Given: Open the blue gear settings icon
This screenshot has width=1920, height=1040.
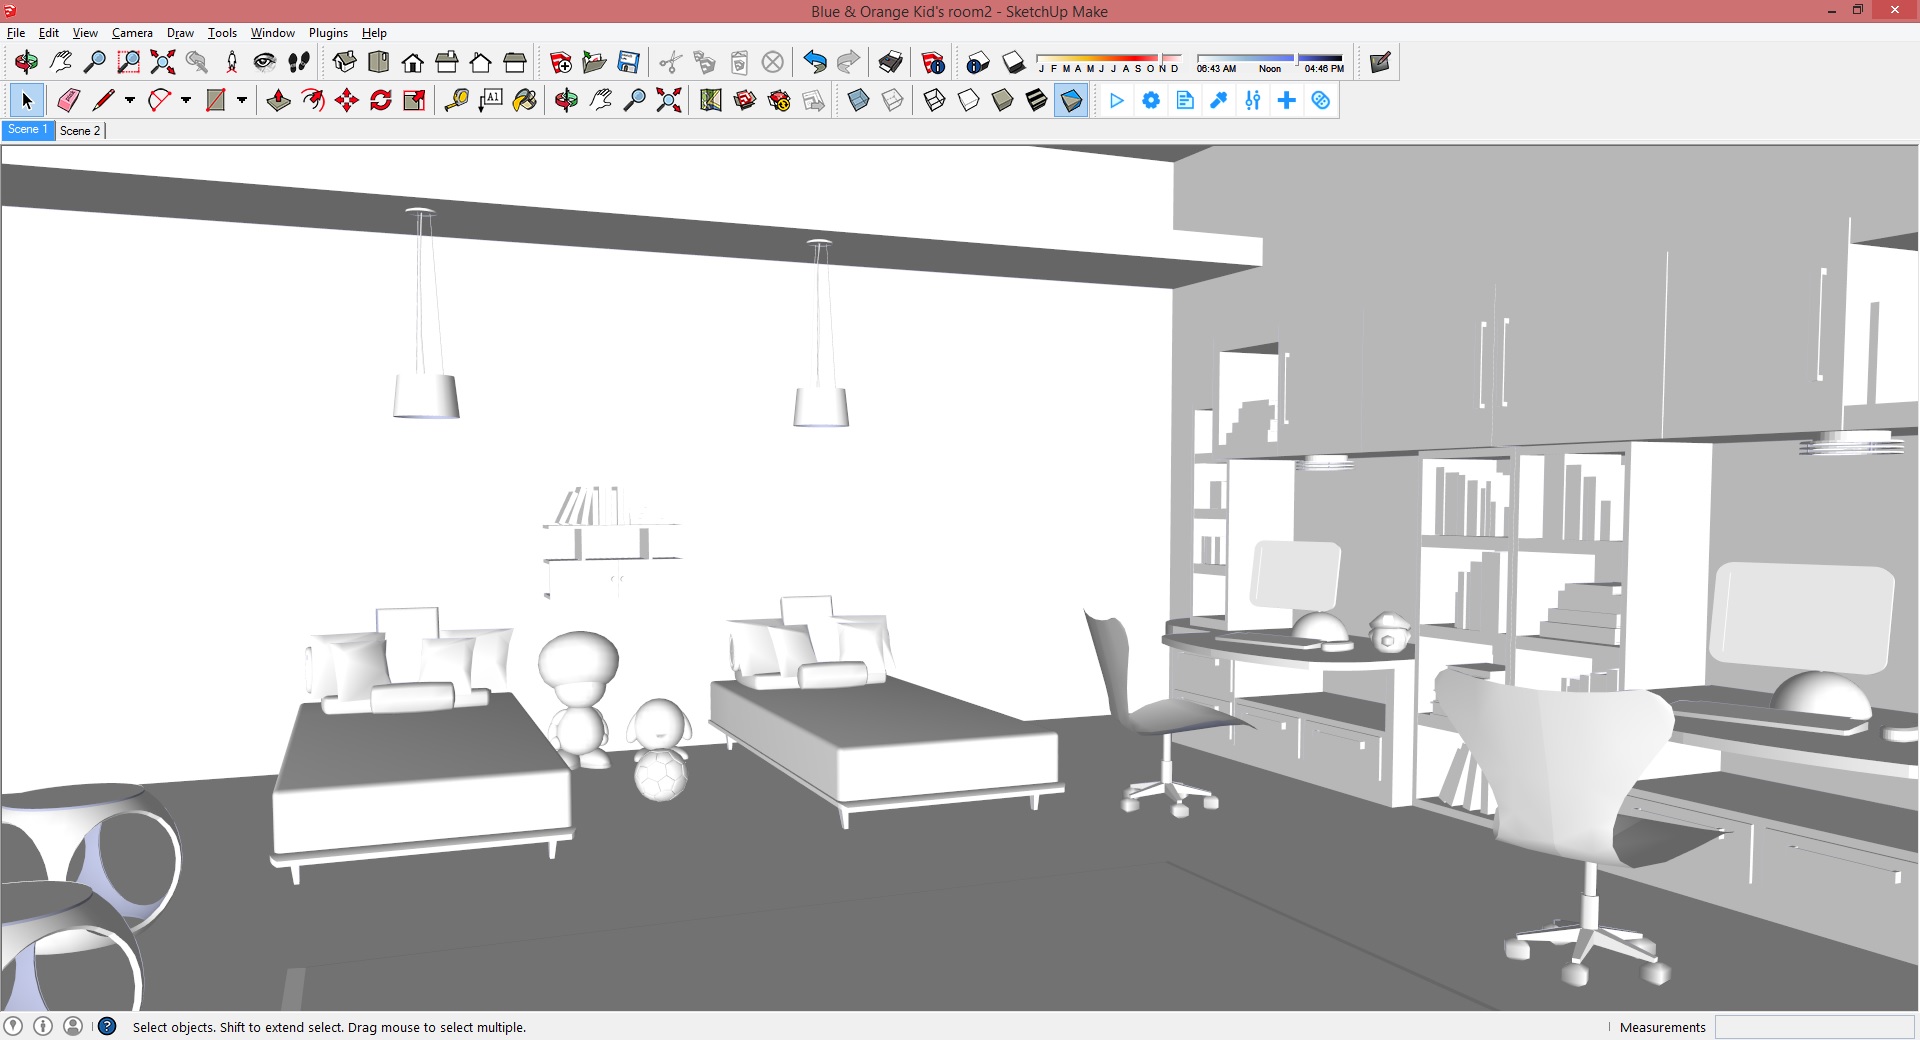Looking at the screenshot, I should (1151, 100).
